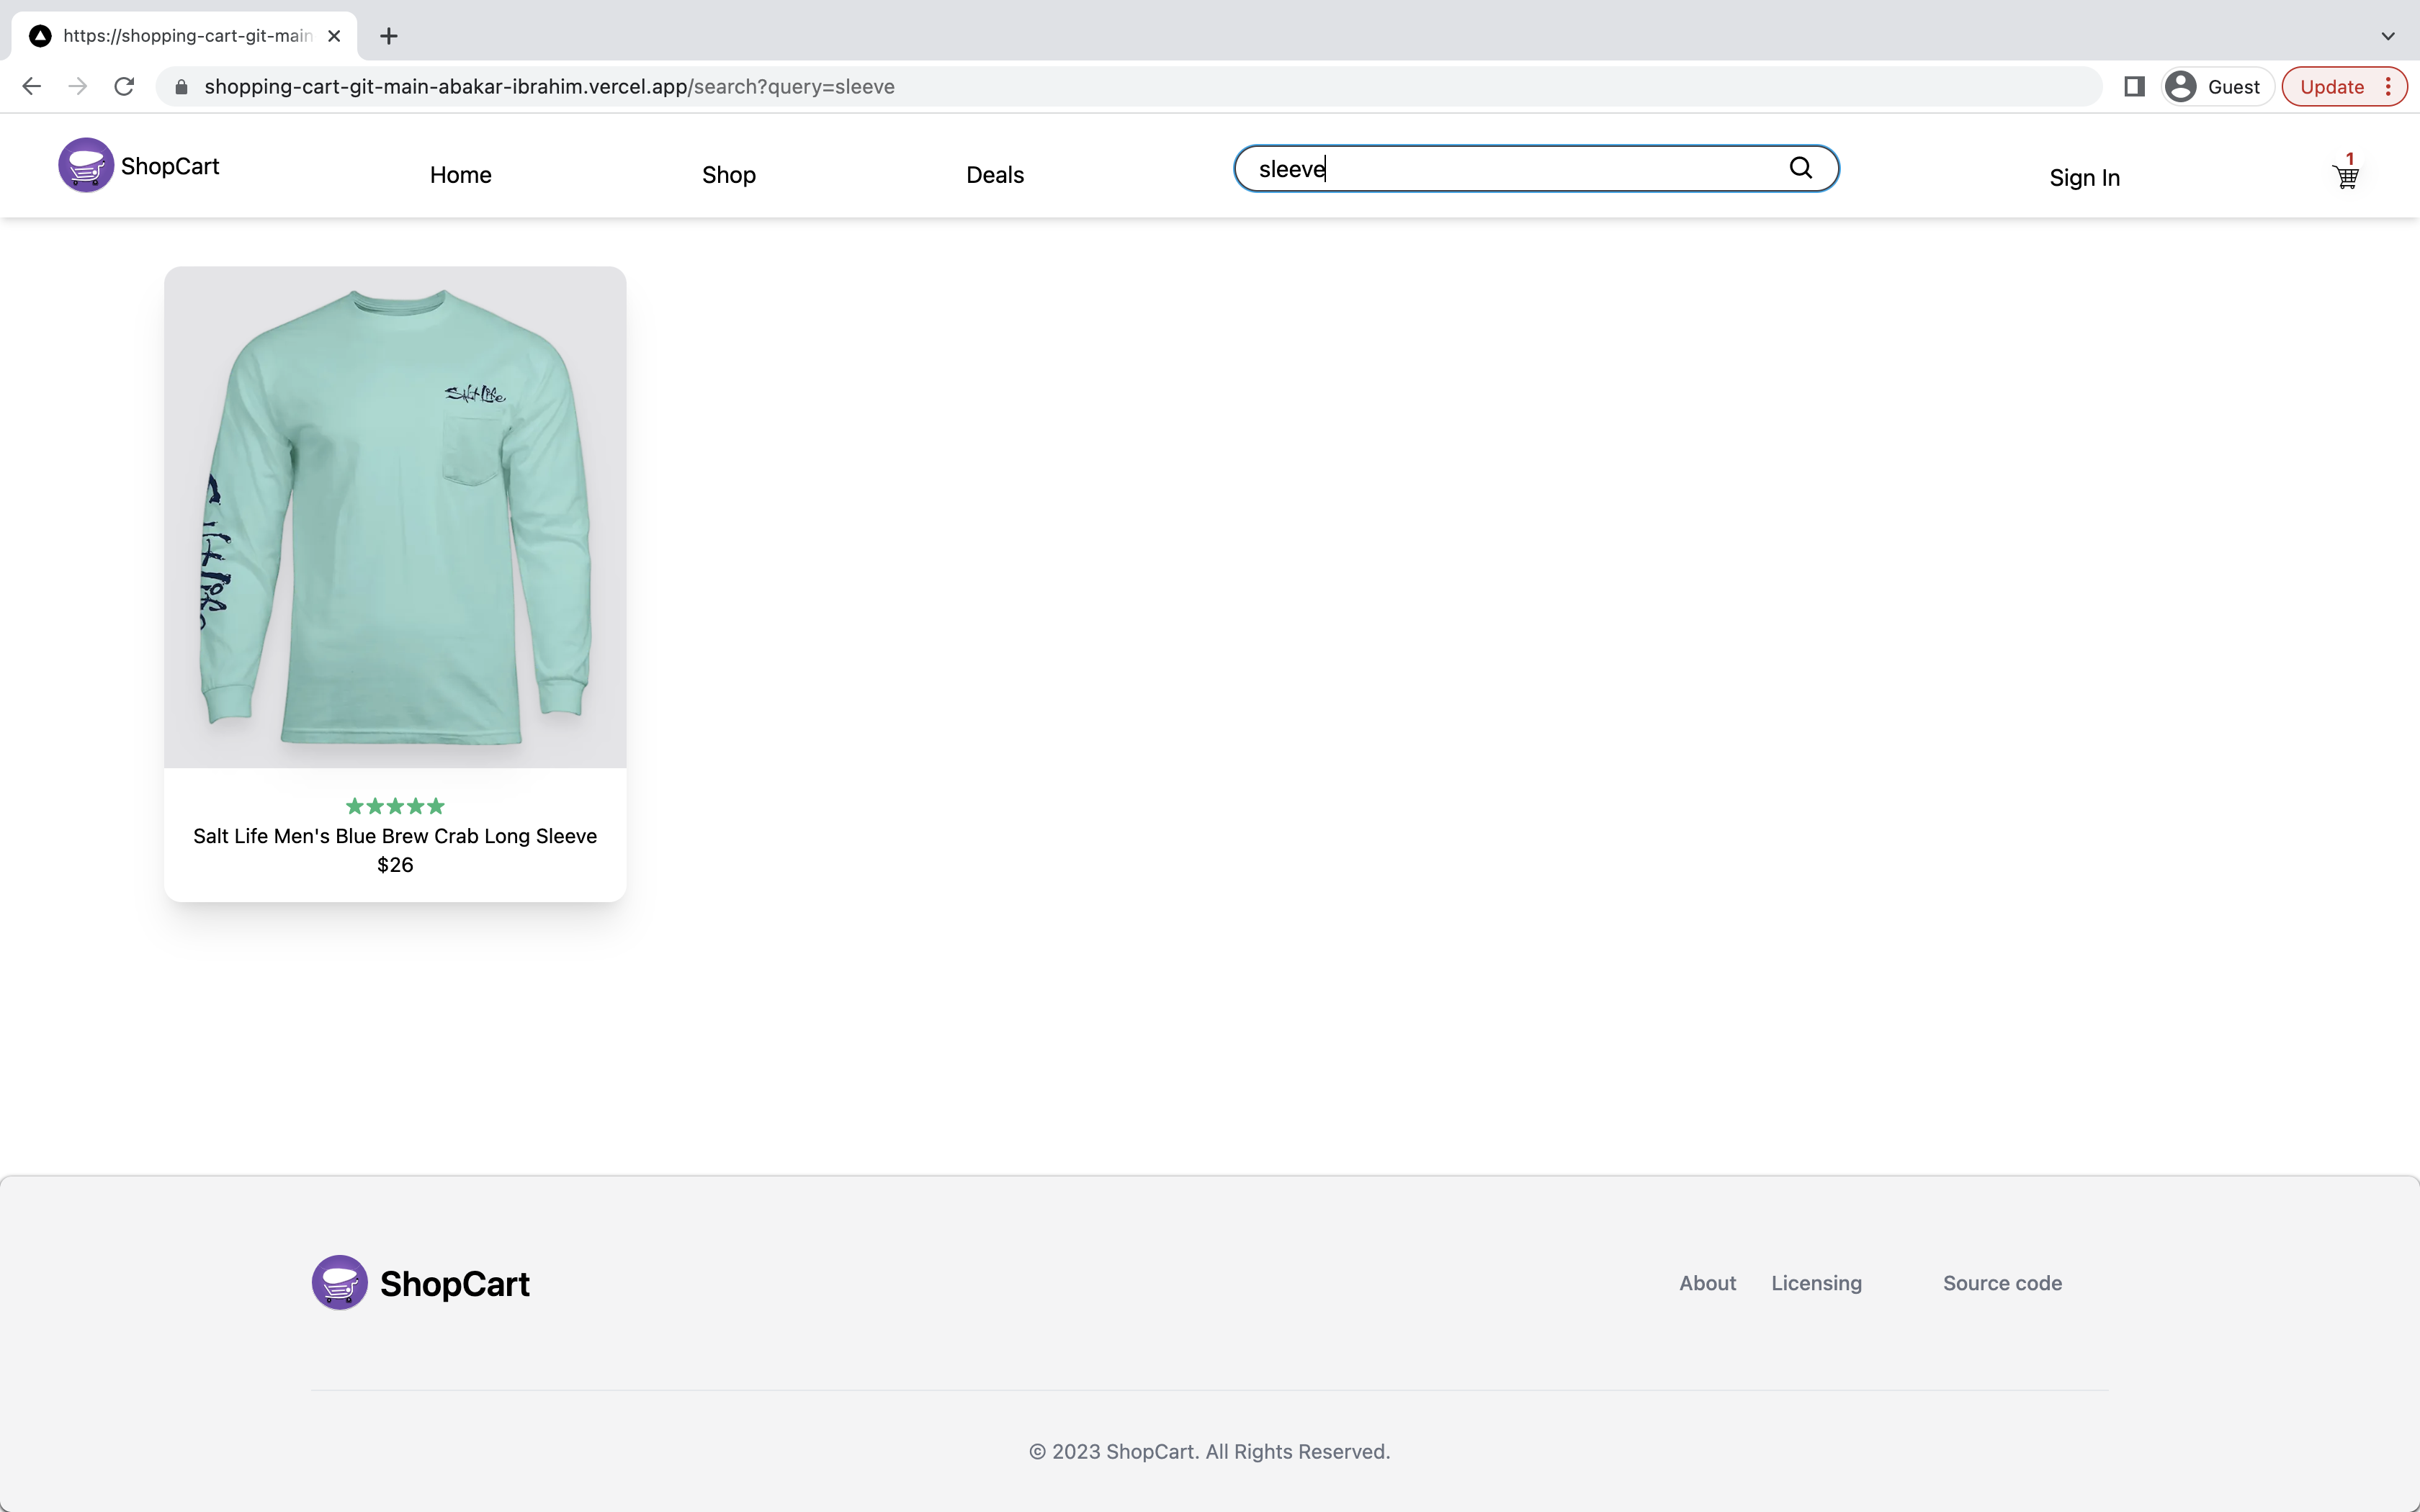Click the address bar URL
The height and width of the screenshot is (1512, 2420).
(x=549, y=87)
